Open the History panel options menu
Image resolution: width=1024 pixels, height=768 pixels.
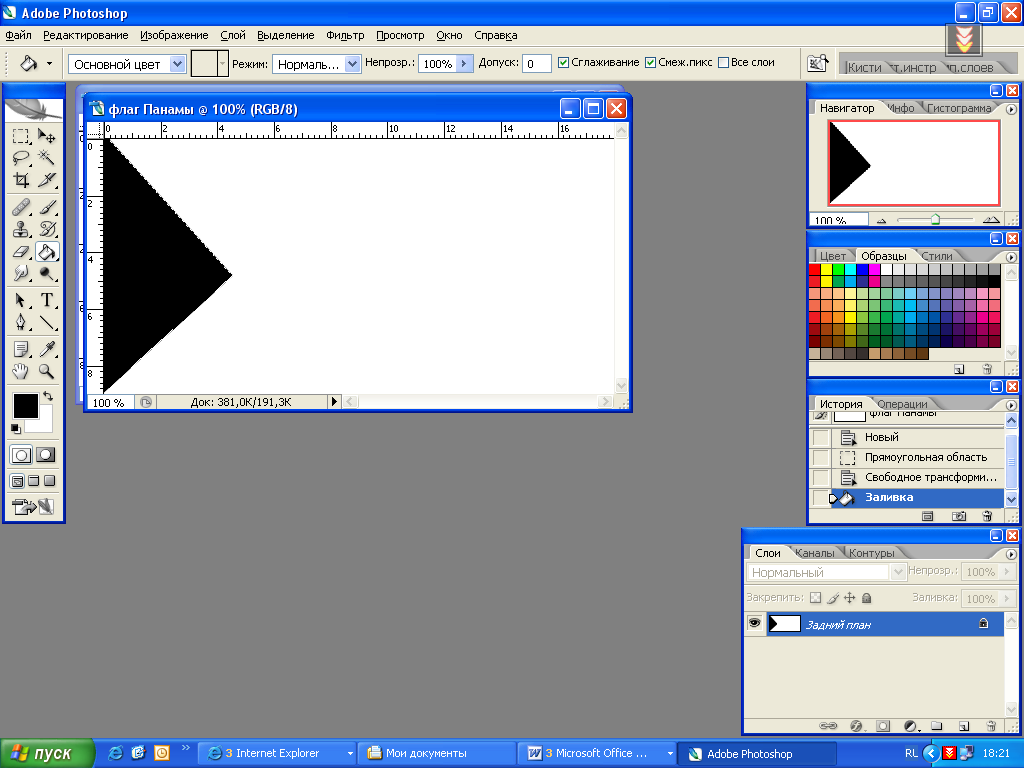[x=1011, y=405]
